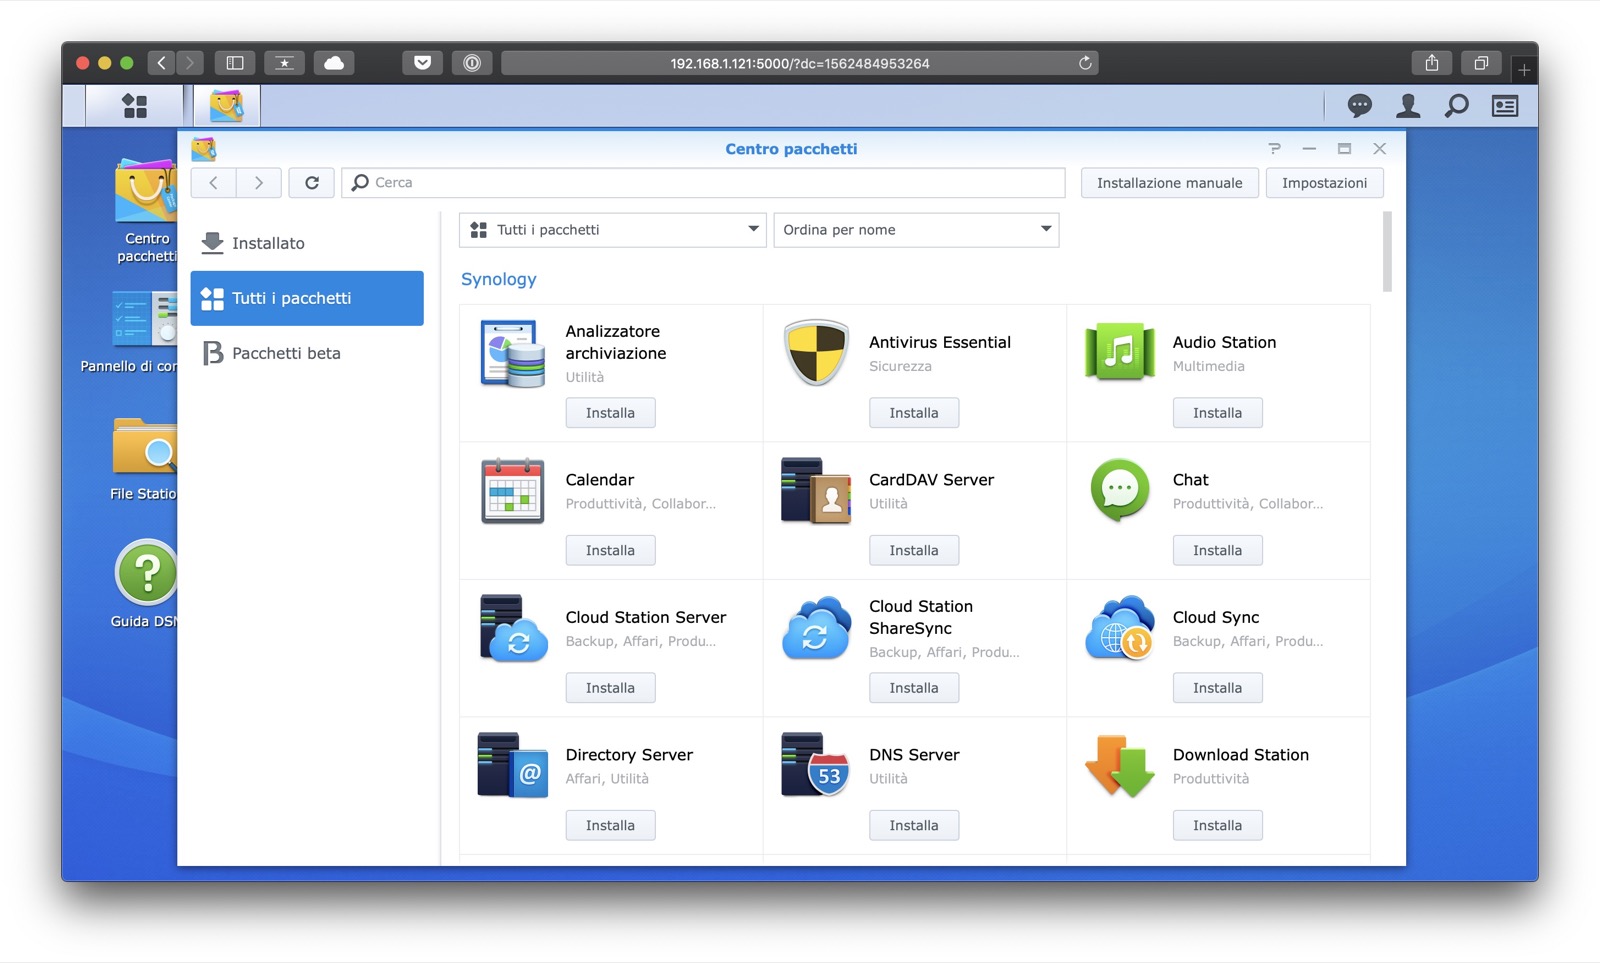Click the Cloud Sync package icon

click(x=1119, y=627)
